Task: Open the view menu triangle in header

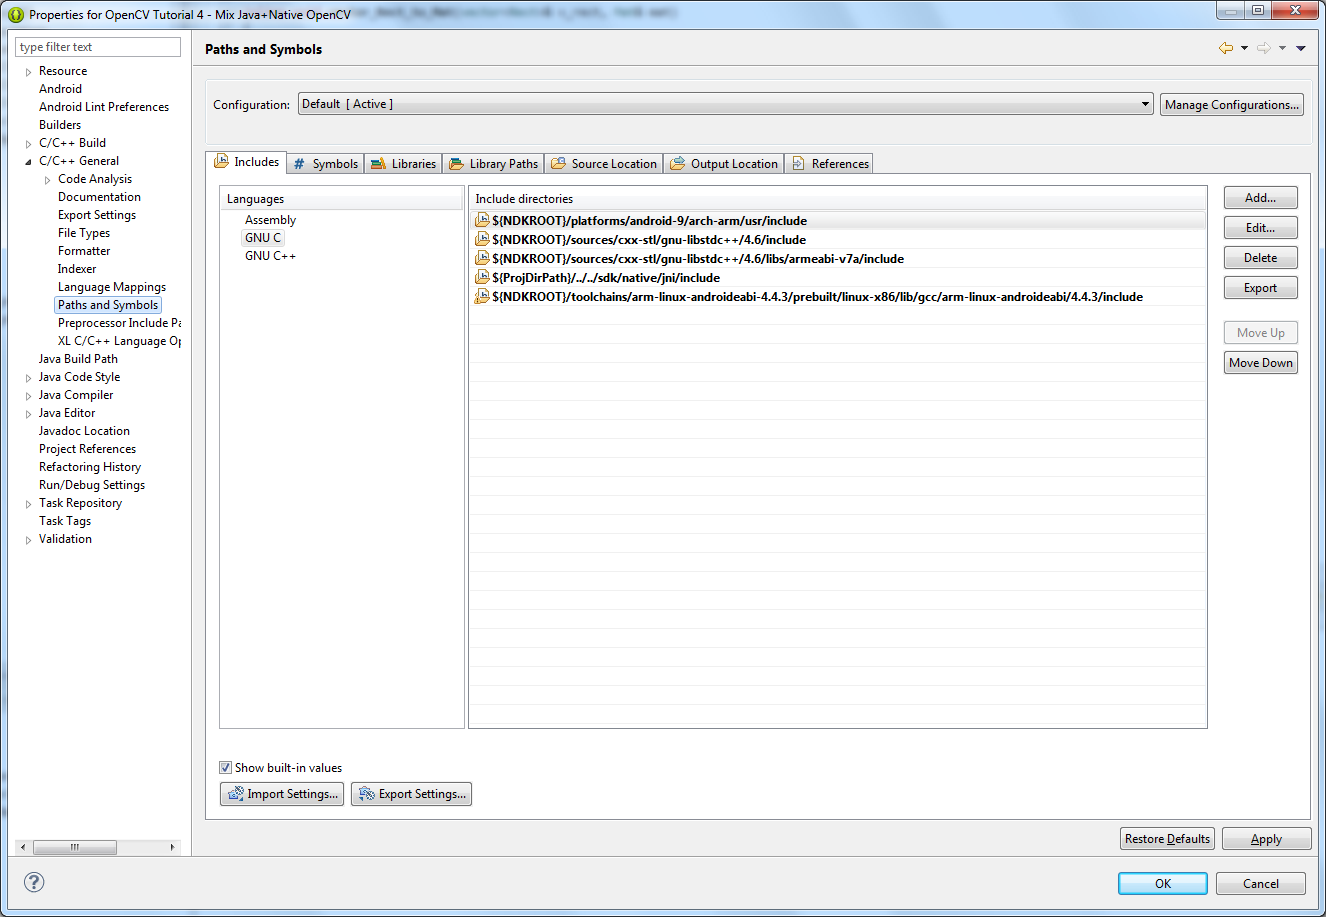Action: [x=1301, y=48]
